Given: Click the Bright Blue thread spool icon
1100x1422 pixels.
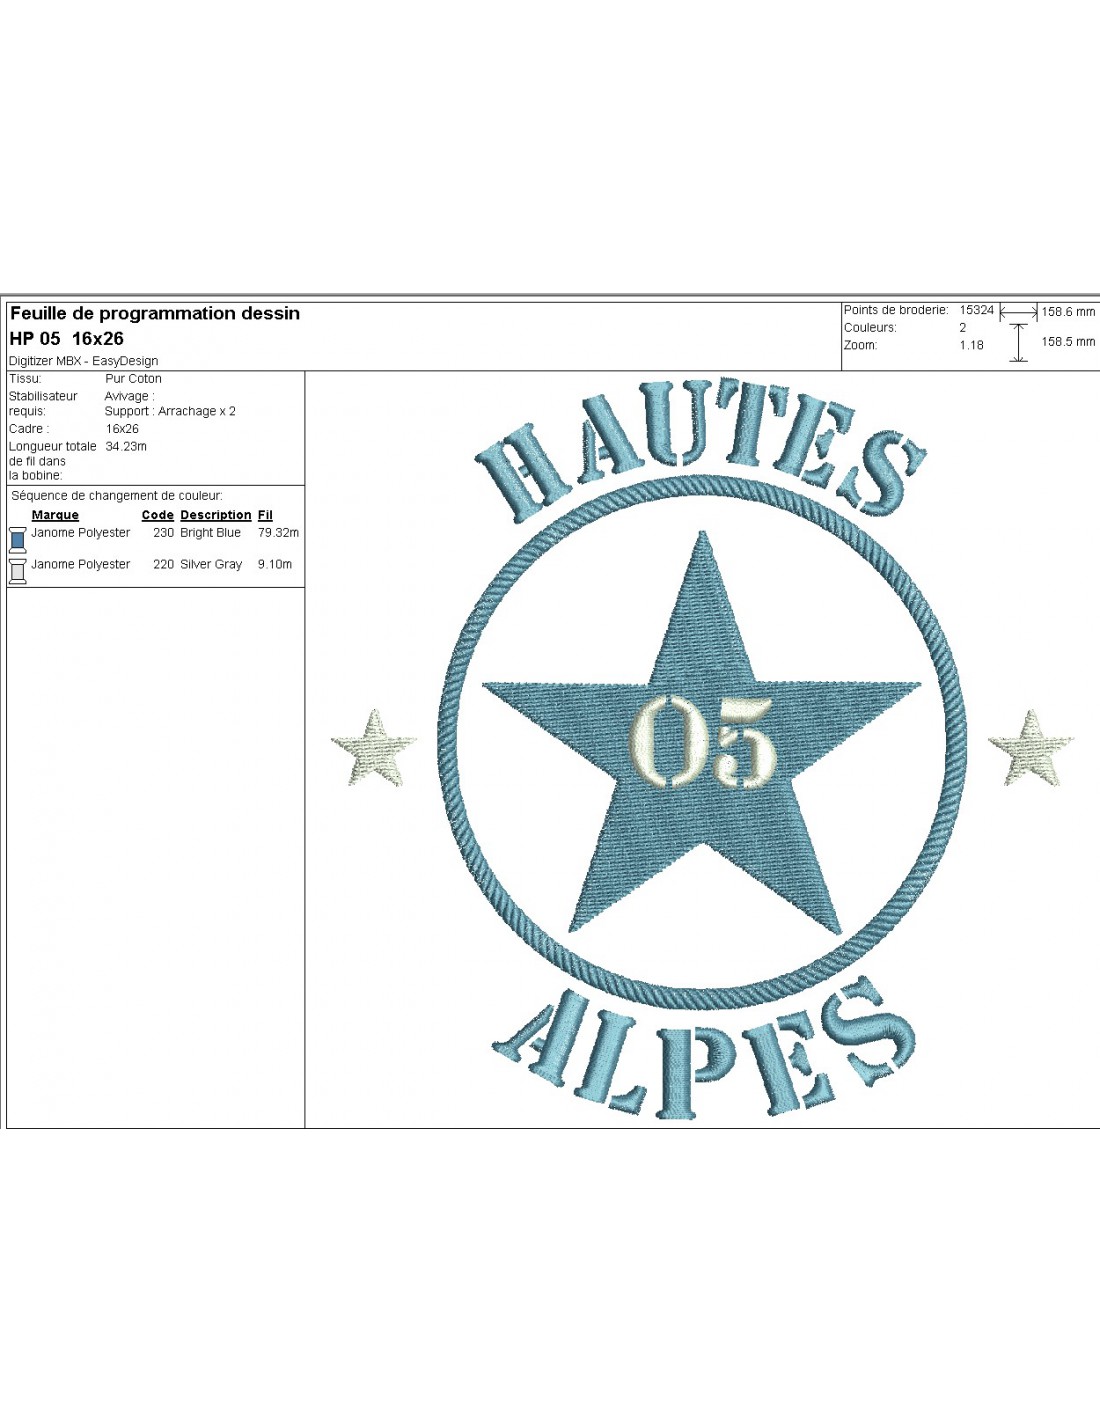Looking at the screenshot, I should [x=17, y=539].
